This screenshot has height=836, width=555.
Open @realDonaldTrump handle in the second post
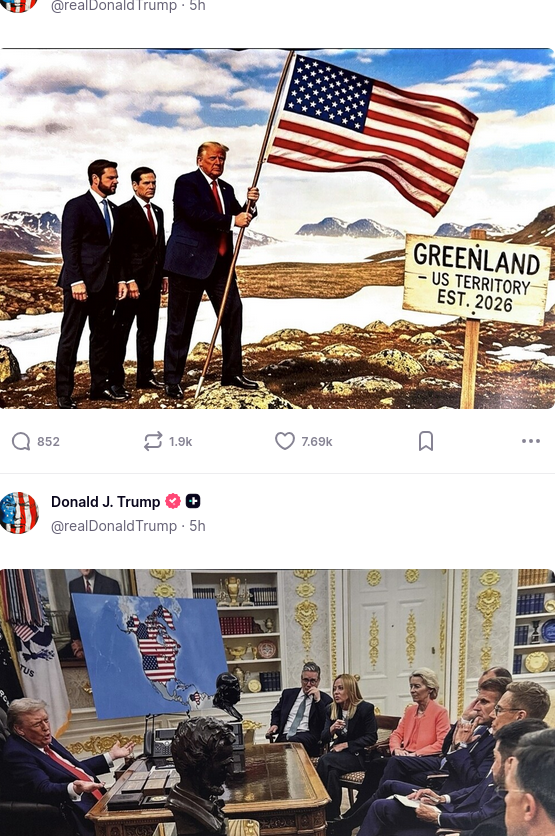114,526
